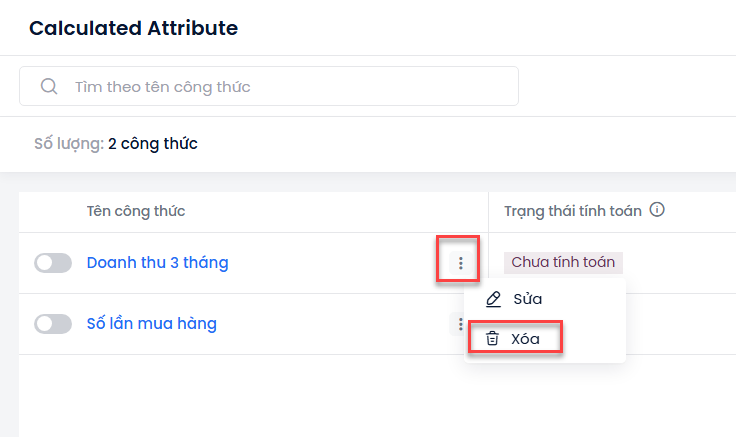The height and width of the screenshot is (437, 736).
Task: Click the pencil icon next to Sửa
Action: pyautogui.click(x=493, y=299)
